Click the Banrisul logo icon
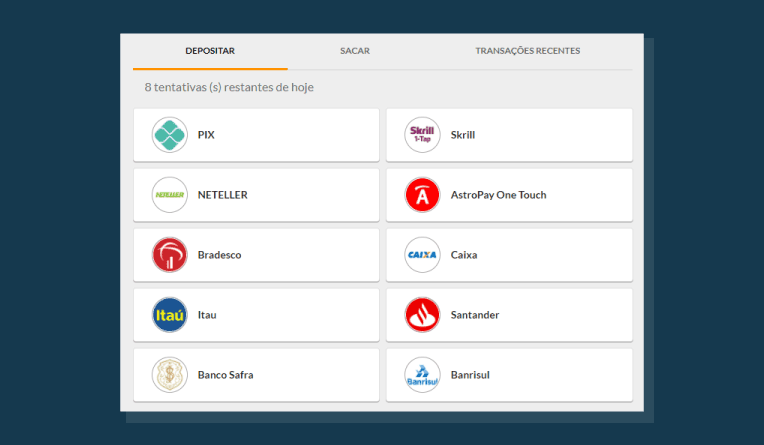 coord(422,375)
